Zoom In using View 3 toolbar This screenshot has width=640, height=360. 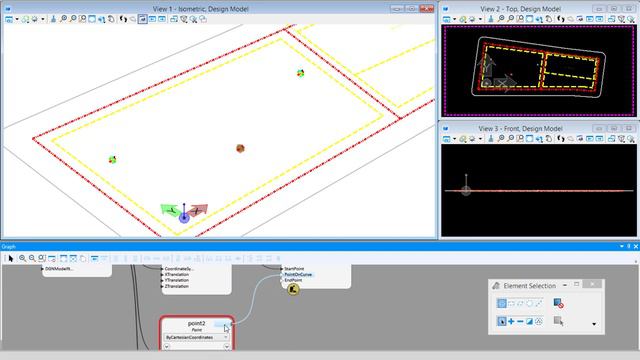pyautogui.click(x=501, y=139)
